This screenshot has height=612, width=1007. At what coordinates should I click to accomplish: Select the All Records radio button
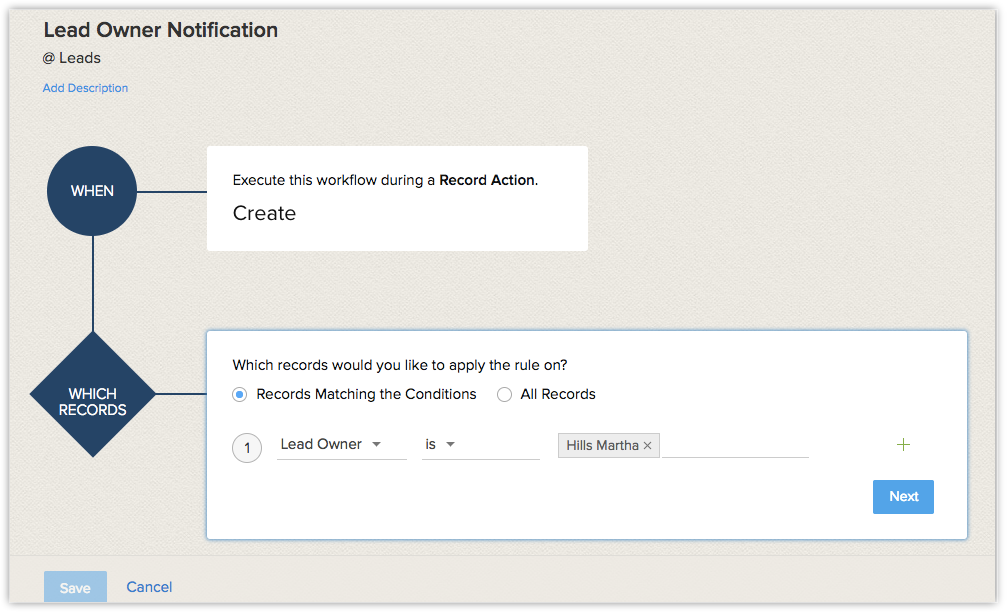coord(505,395)
